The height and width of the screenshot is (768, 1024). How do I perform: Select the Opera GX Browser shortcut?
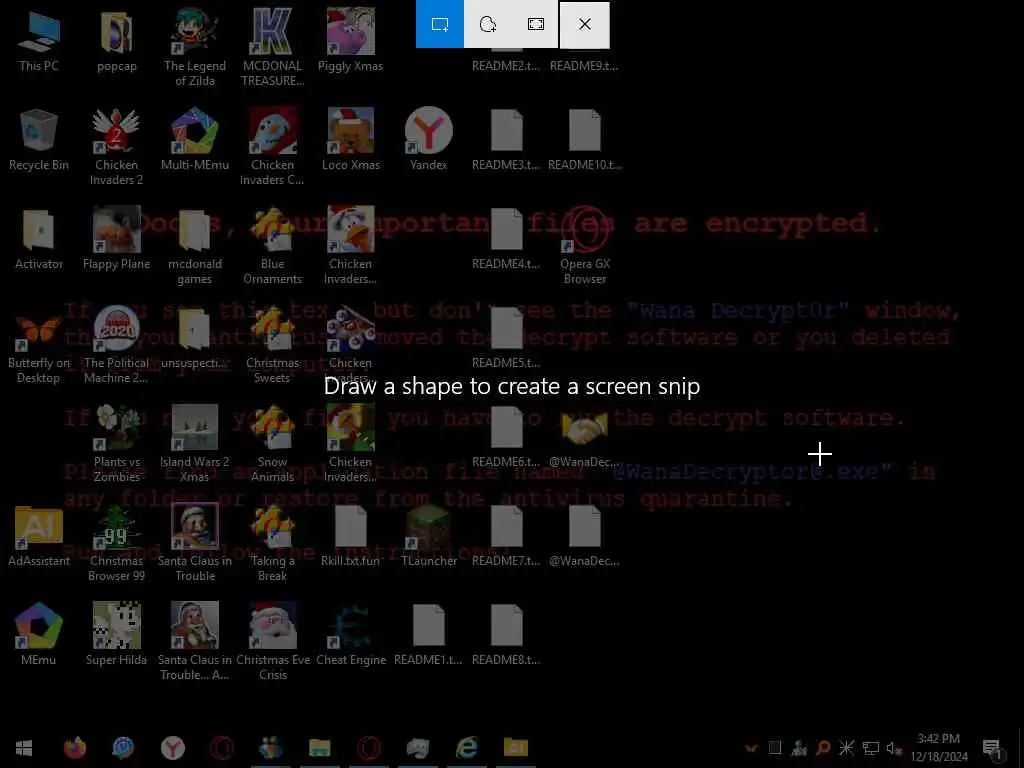coord(584,246)
